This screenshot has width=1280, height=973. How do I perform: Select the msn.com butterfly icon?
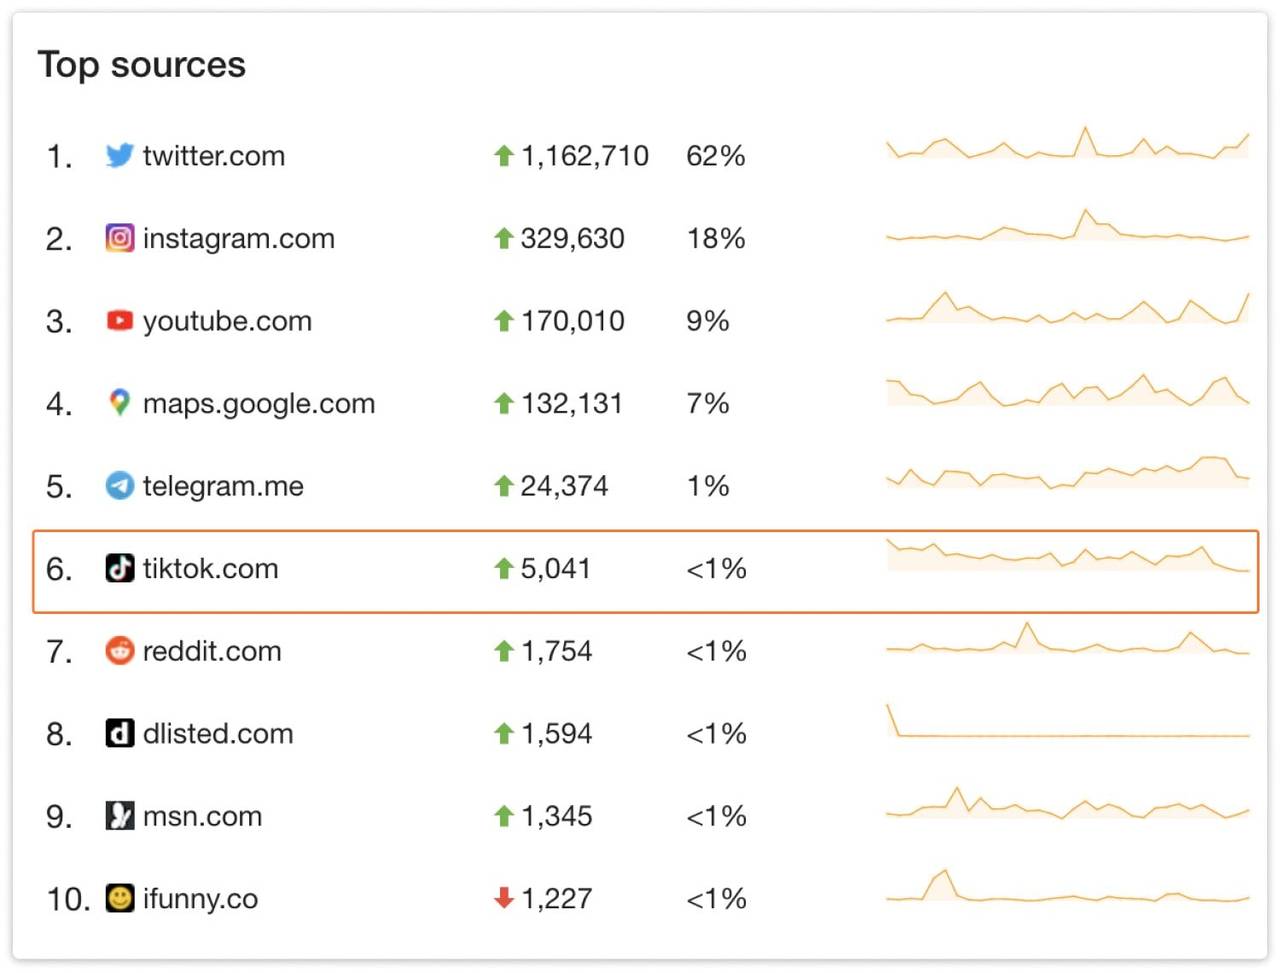click(119, 816)
